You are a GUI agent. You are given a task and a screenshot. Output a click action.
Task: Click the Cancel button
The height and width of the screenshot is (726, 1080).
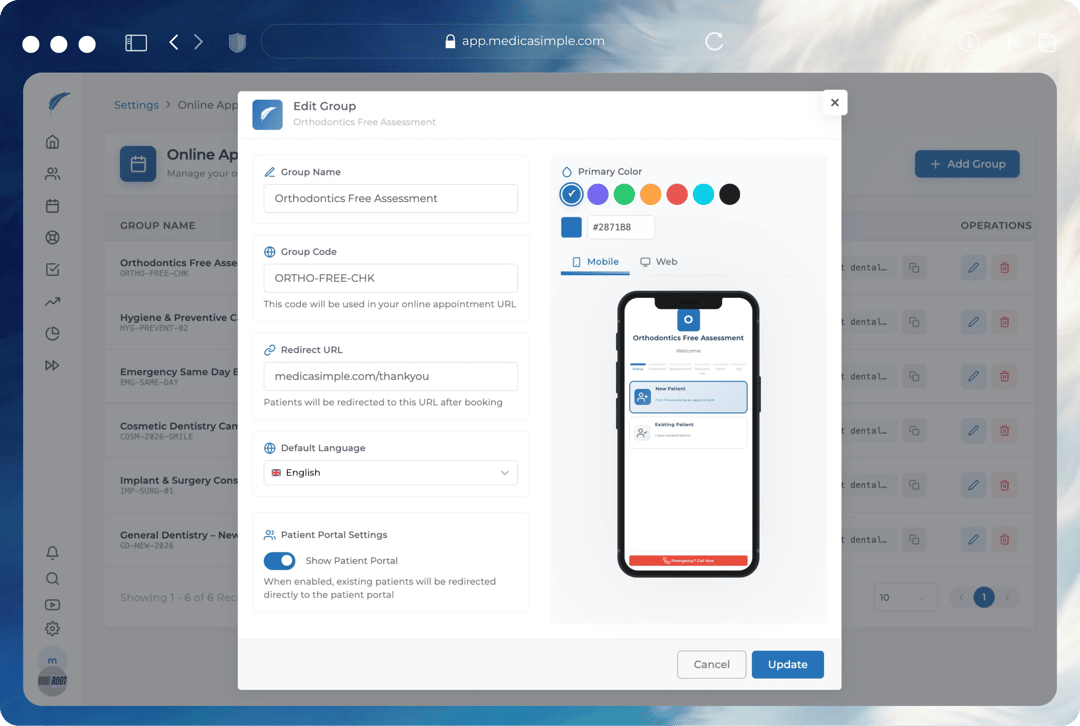(711, 665)
